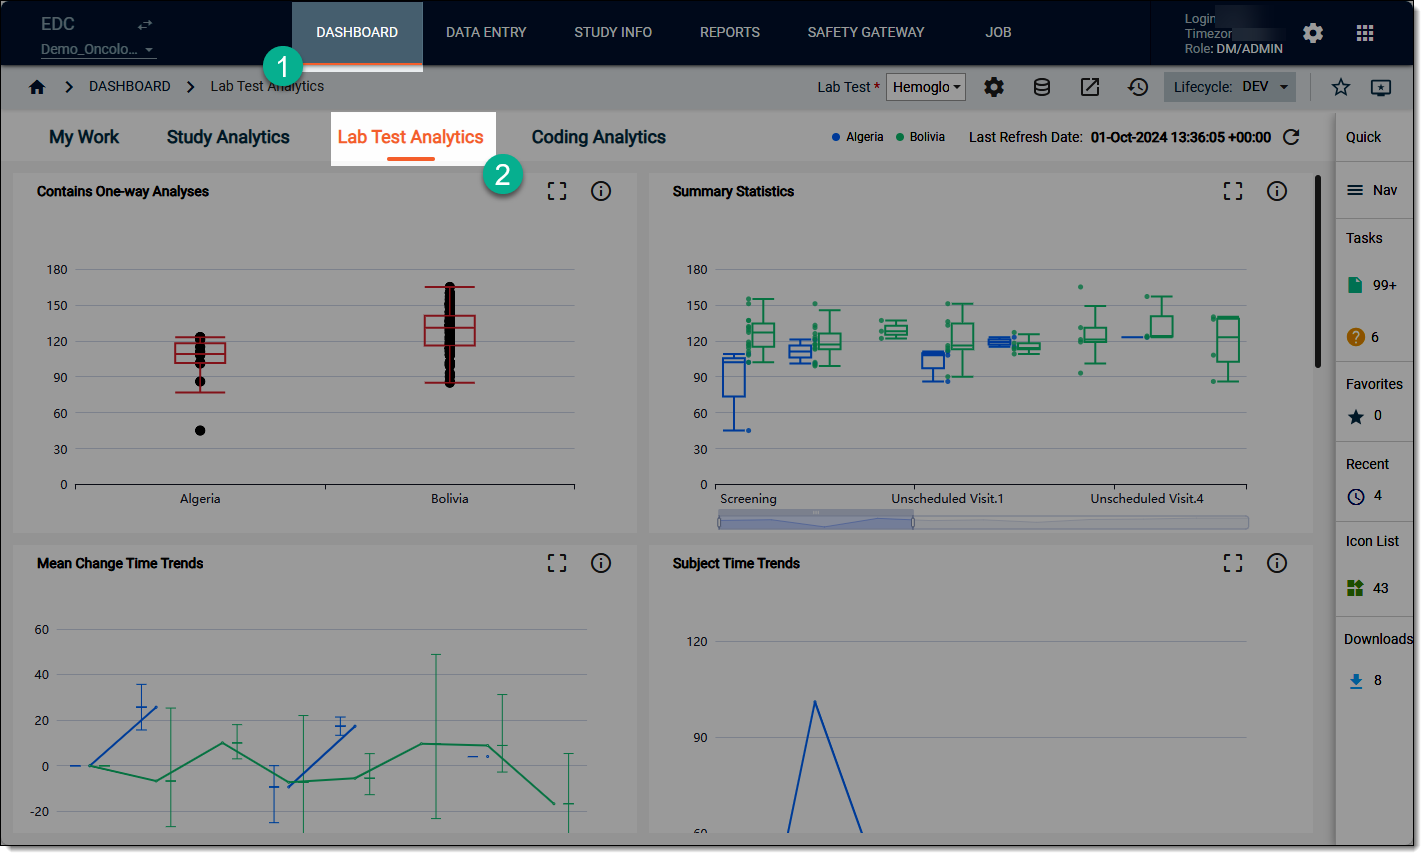Show info for Mean Change Time Trends
The image size is (1426, 858).
click(x=601, y=563)
